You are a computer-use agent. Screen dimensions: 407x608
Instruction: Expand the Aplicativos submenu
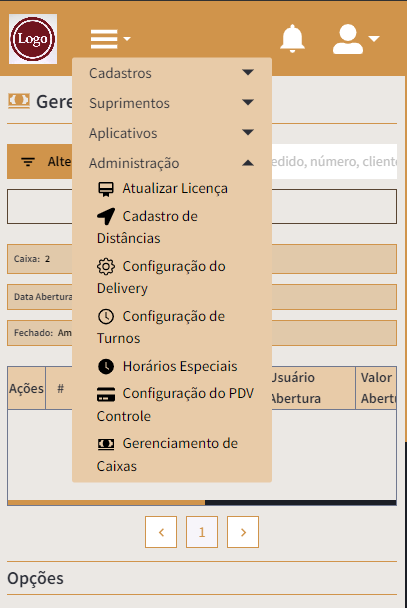tap(172, 133)
